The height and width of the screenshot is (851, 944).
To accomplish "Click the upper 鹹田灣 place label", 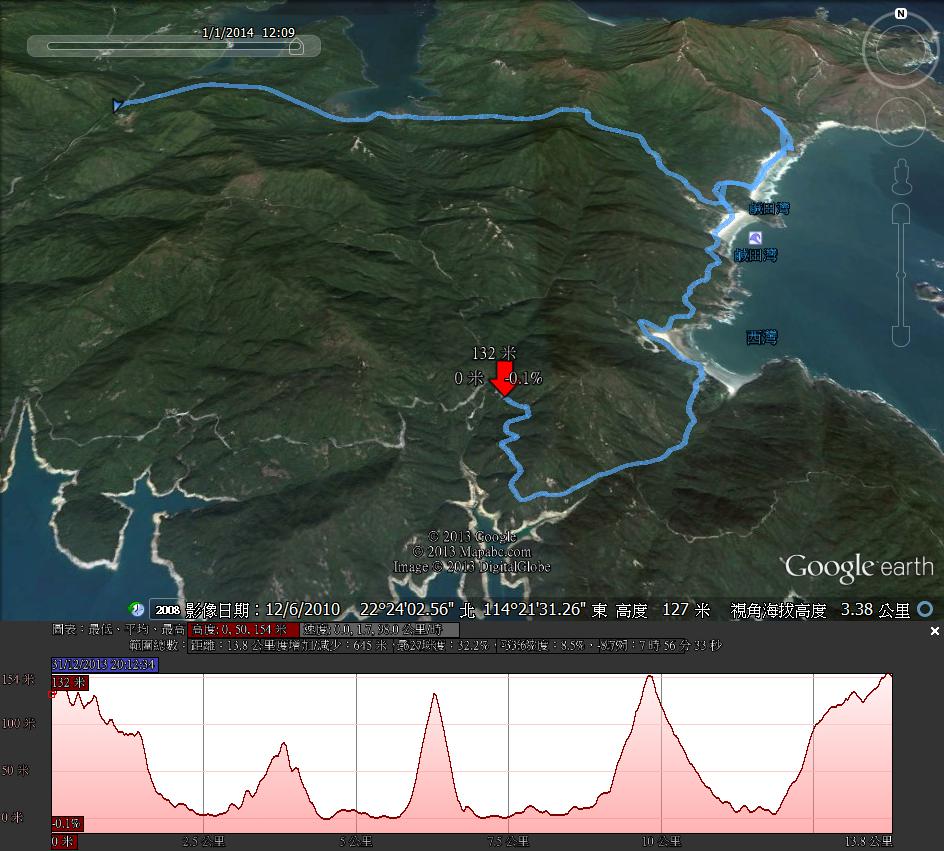I will coord(769,209).
